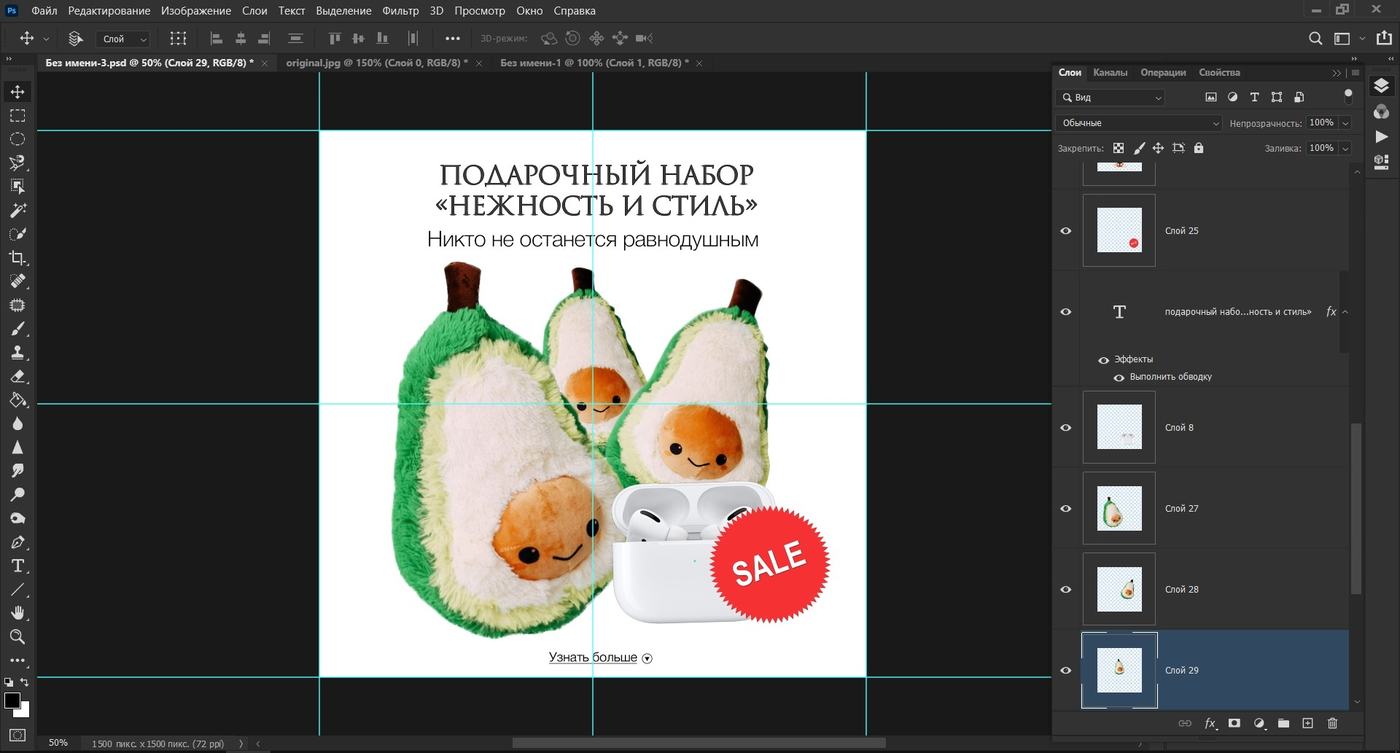Select the Elliptical Marquee tool
Image resolution: width=1400 pixels, height=753 pixels.
[17, 139]
